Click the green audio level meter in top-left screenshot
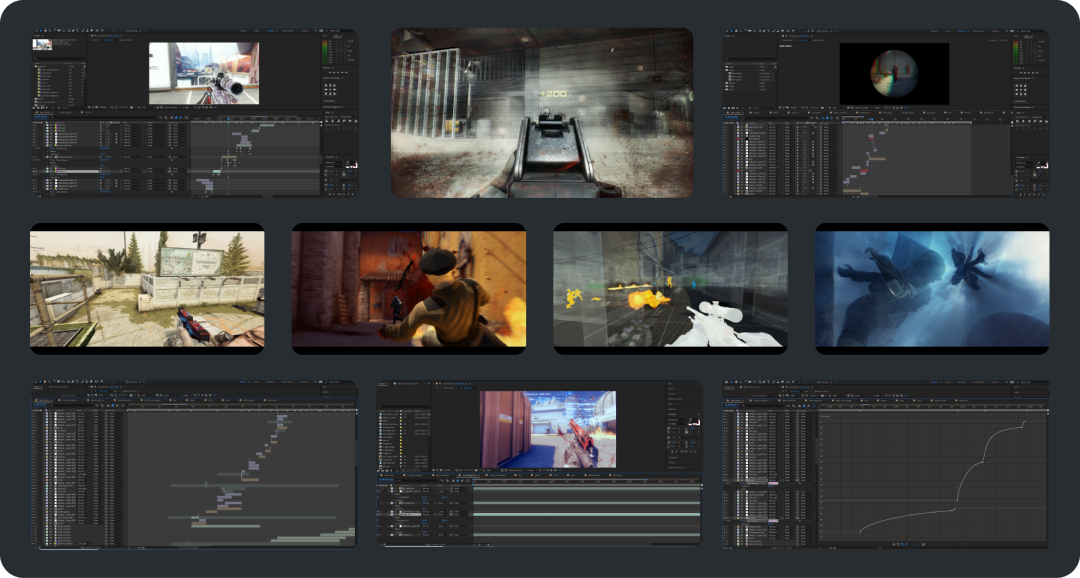This screenshot has width=1080, height=578. pyautogui.click(x=325, y=52)
